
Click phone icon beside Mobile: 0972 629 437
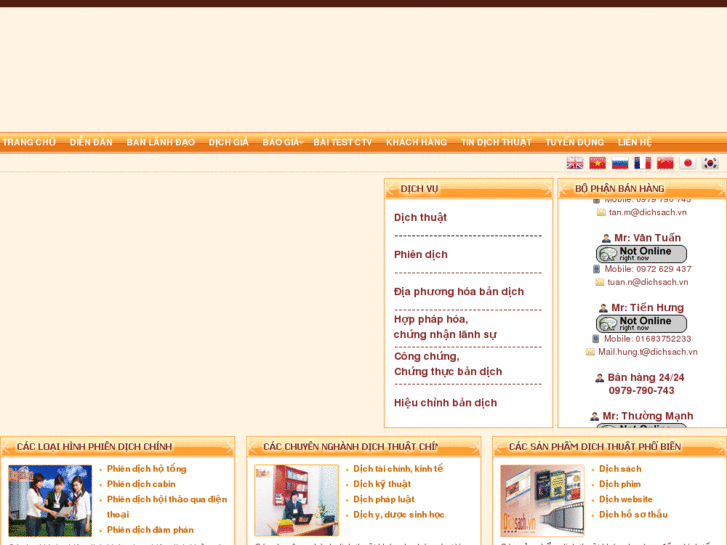[x=597, y=269]
